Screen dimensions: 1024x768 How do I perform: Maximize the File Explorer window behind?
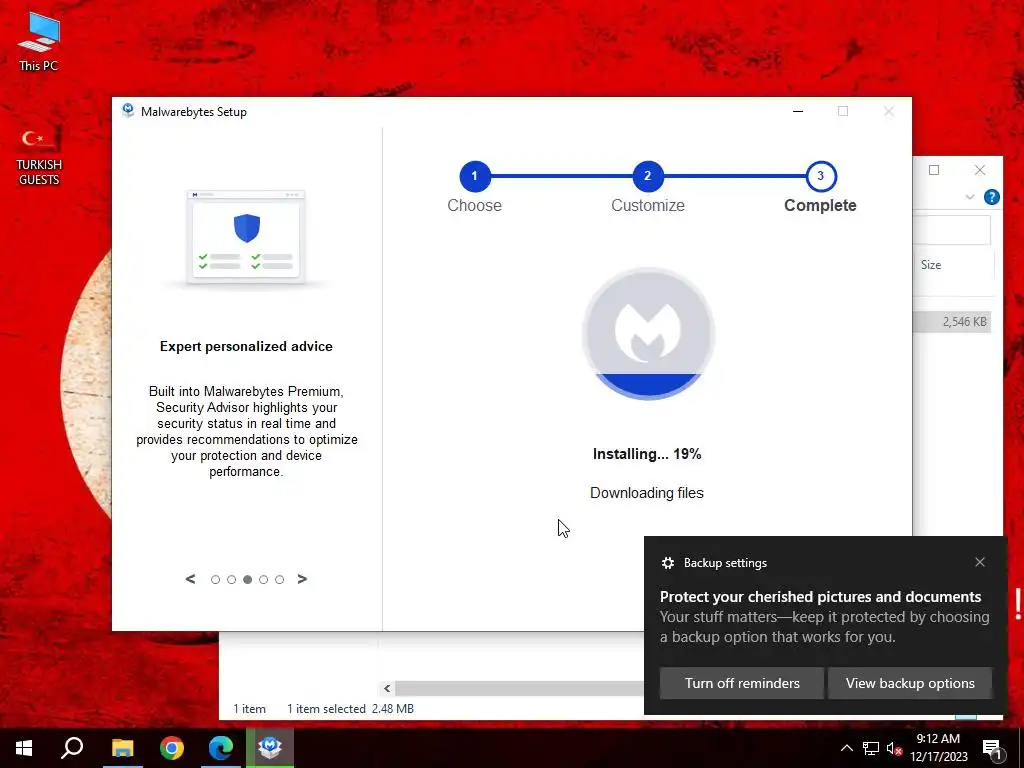(934, 170)
